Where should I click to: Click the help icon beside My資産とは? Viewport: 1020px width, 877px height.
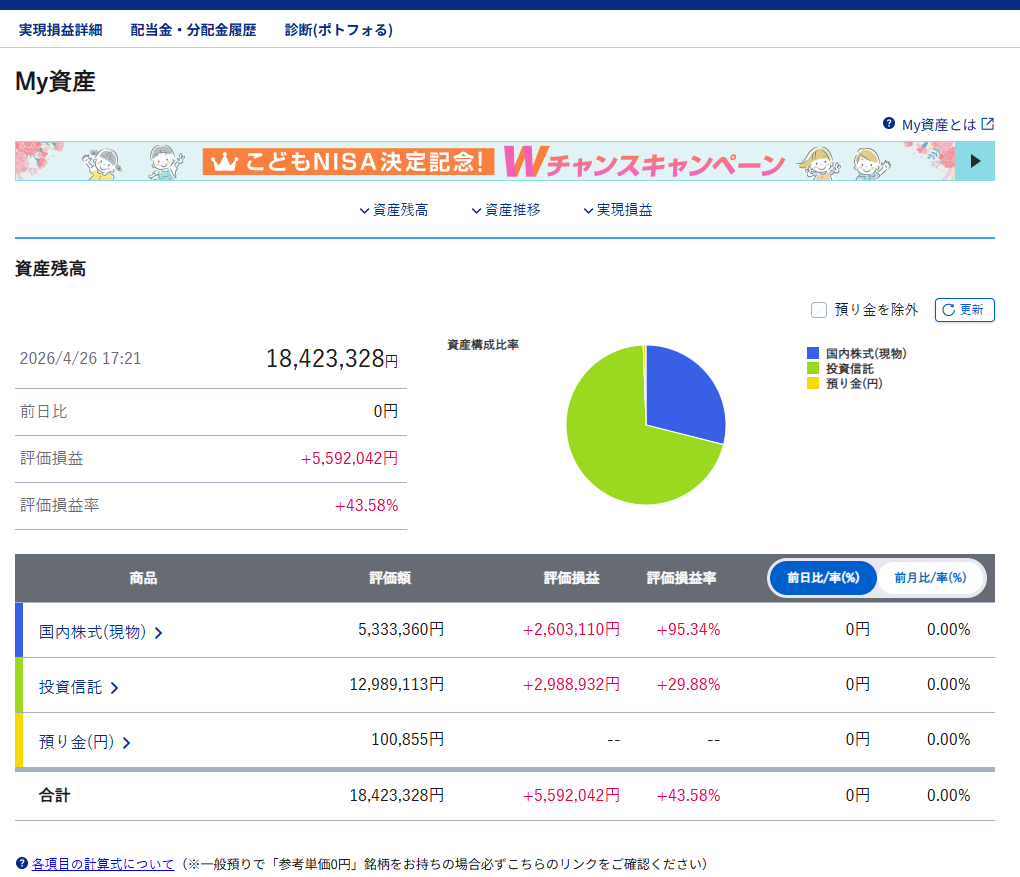click(x=888, y=124)
